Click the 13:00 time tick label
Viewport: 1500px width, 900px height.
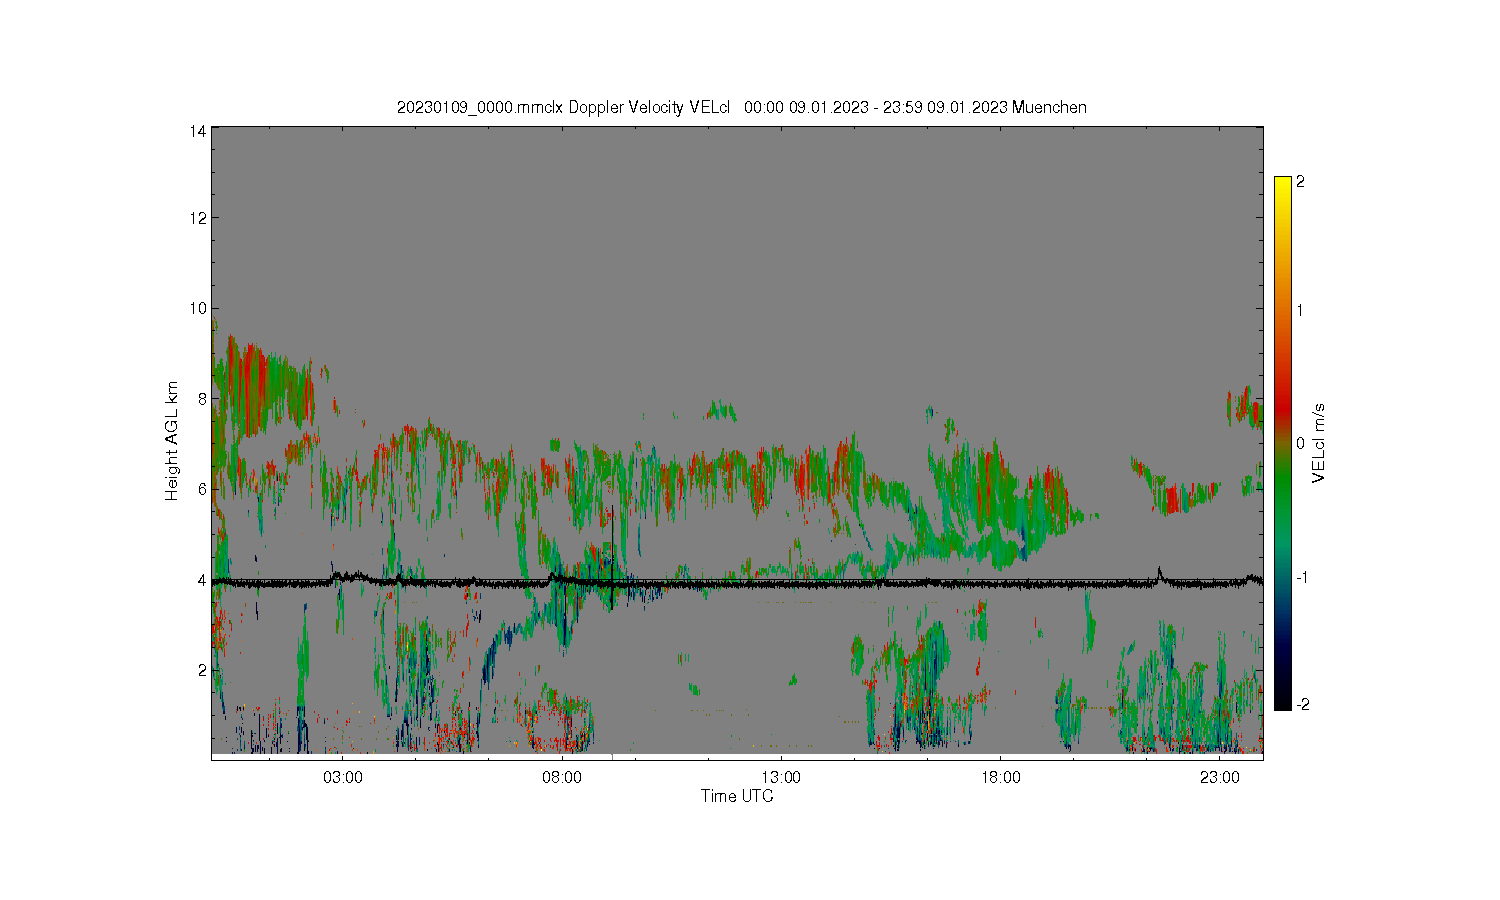(781, 777)
